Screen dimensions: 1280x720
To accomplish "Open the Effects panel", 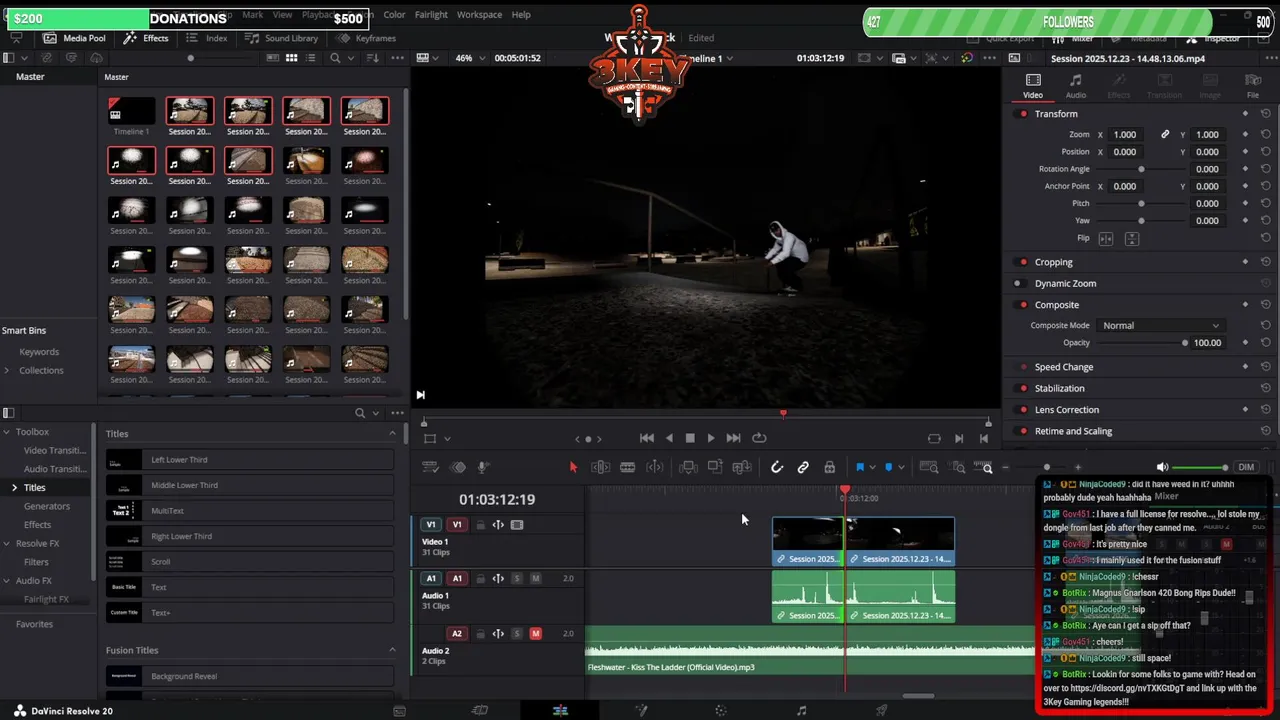I will click(x=146, y=38).
